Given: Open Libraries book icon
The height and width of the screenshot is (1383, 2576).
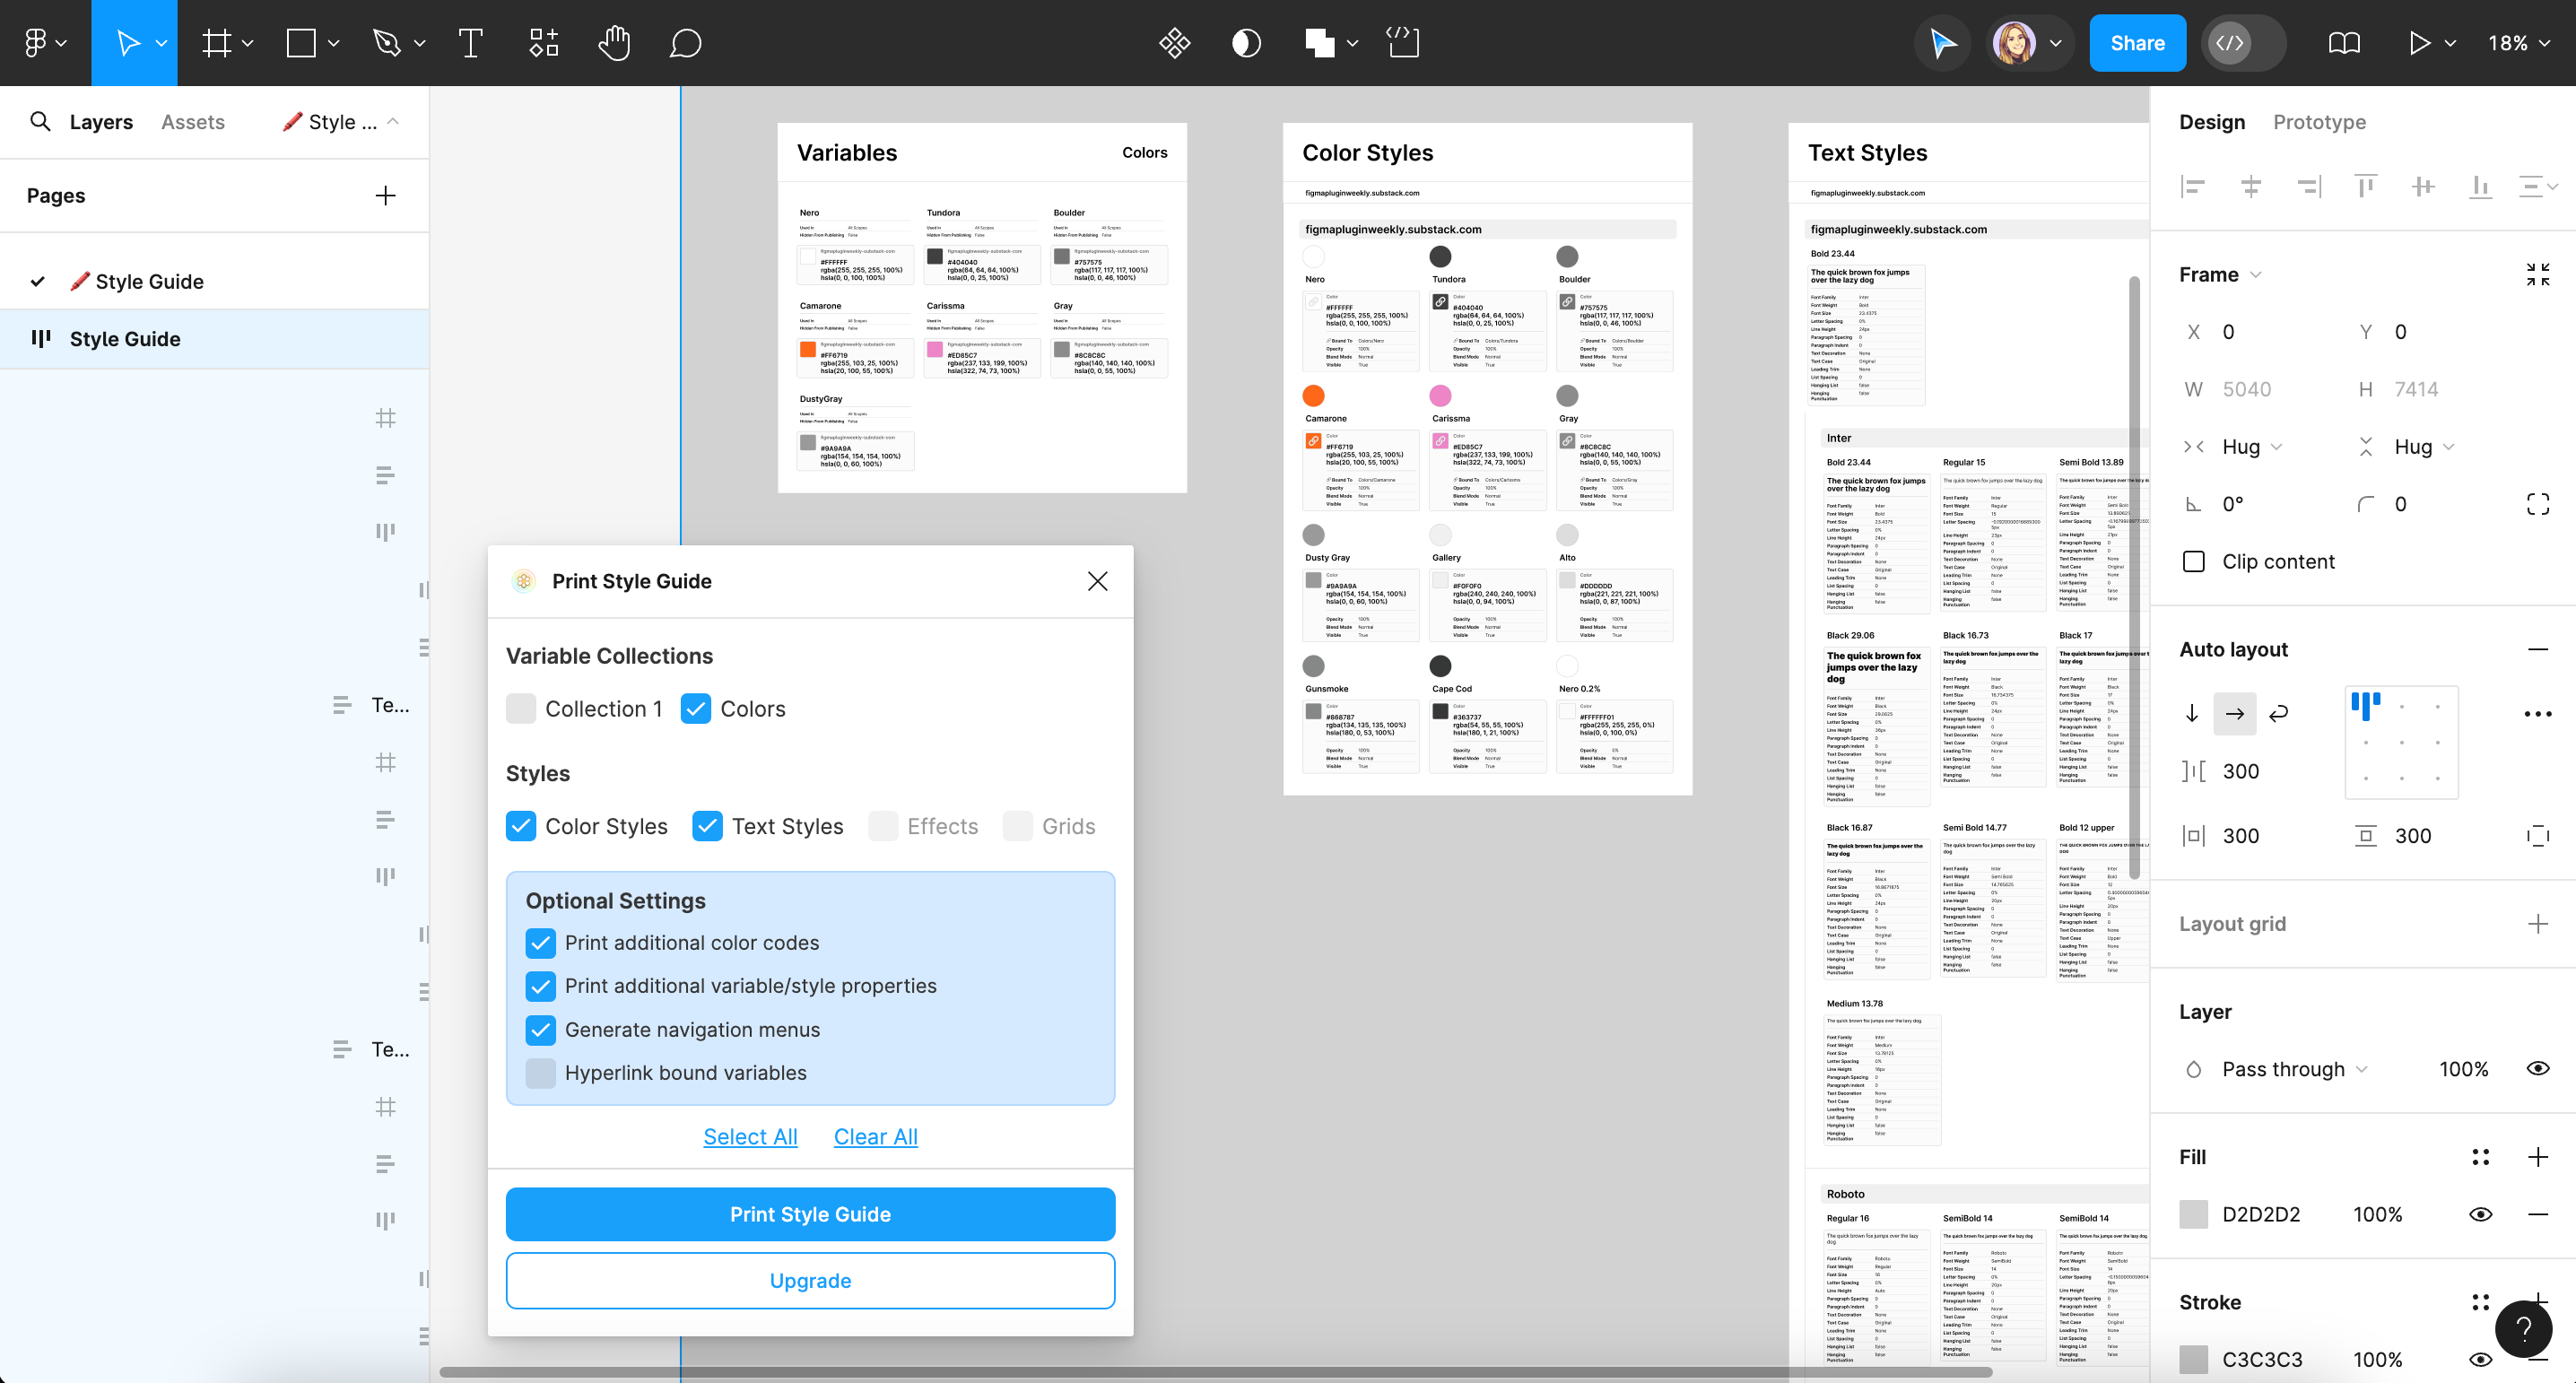Looking at the screenshot, I should click(x=2343, y=43).
